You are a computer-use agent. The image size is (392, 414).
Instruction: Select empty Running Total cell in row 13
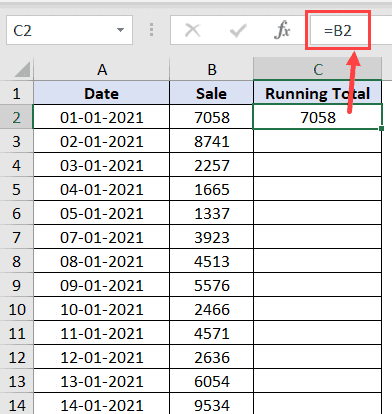click(x=317, y=381)
